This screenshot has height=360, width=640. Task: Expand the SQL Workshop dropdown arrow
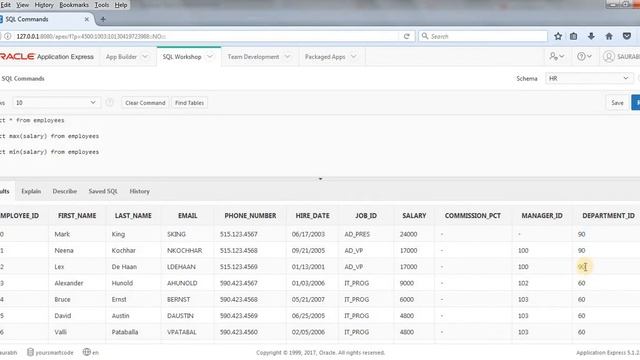pyautogui.click(x=210, y=57)
